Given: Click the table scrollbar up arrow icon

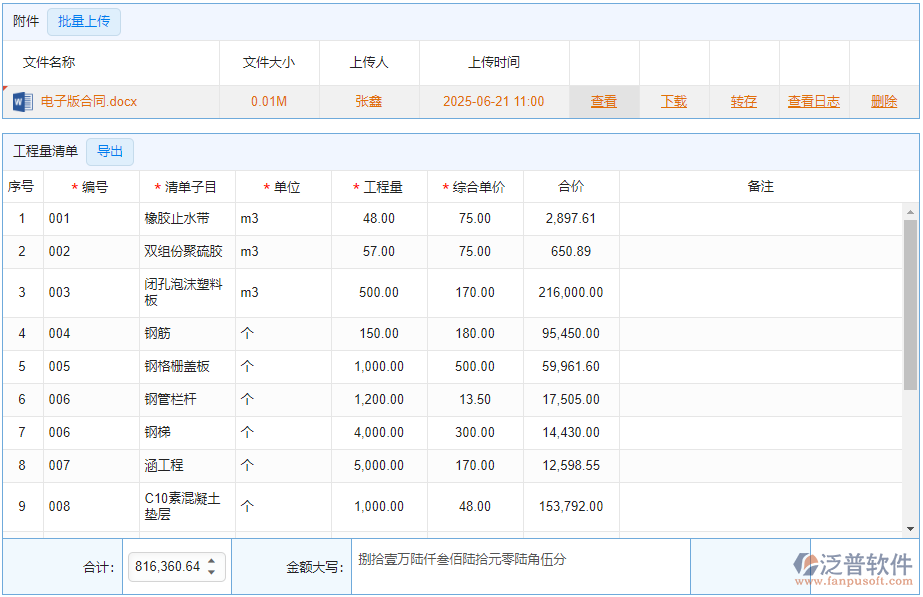Looking at the screenshot, I should coord(910,210).
